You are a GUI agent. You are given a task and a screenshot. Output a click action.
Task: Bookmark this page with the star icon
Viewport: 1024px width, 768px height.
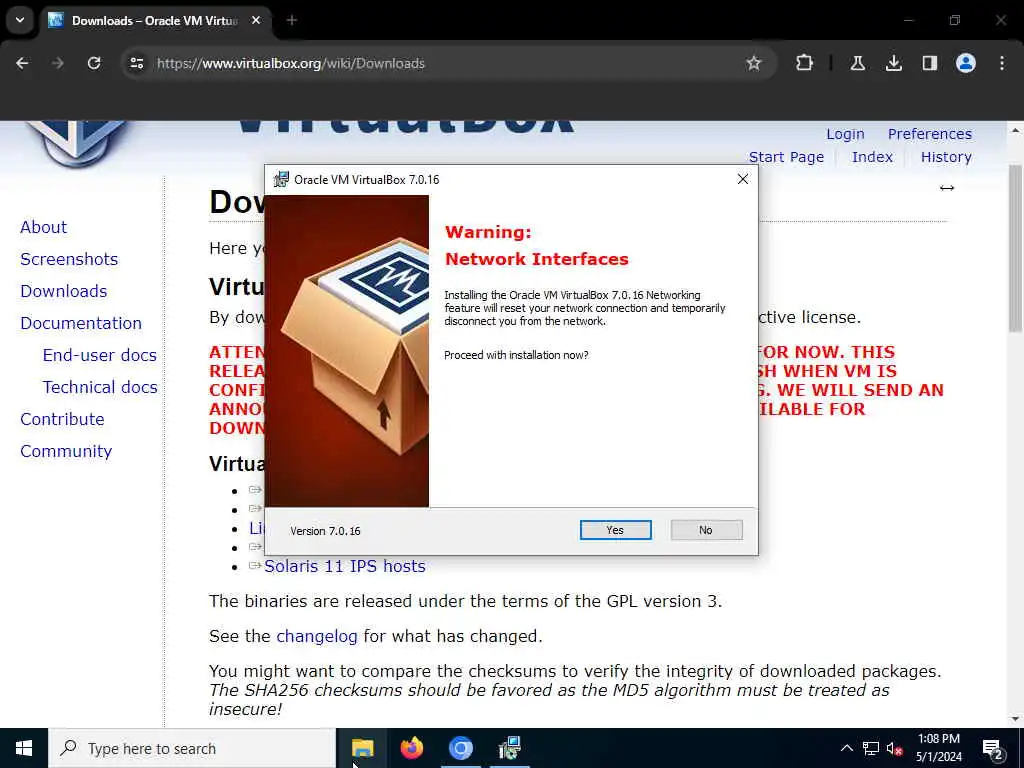(x=754, y=63)
